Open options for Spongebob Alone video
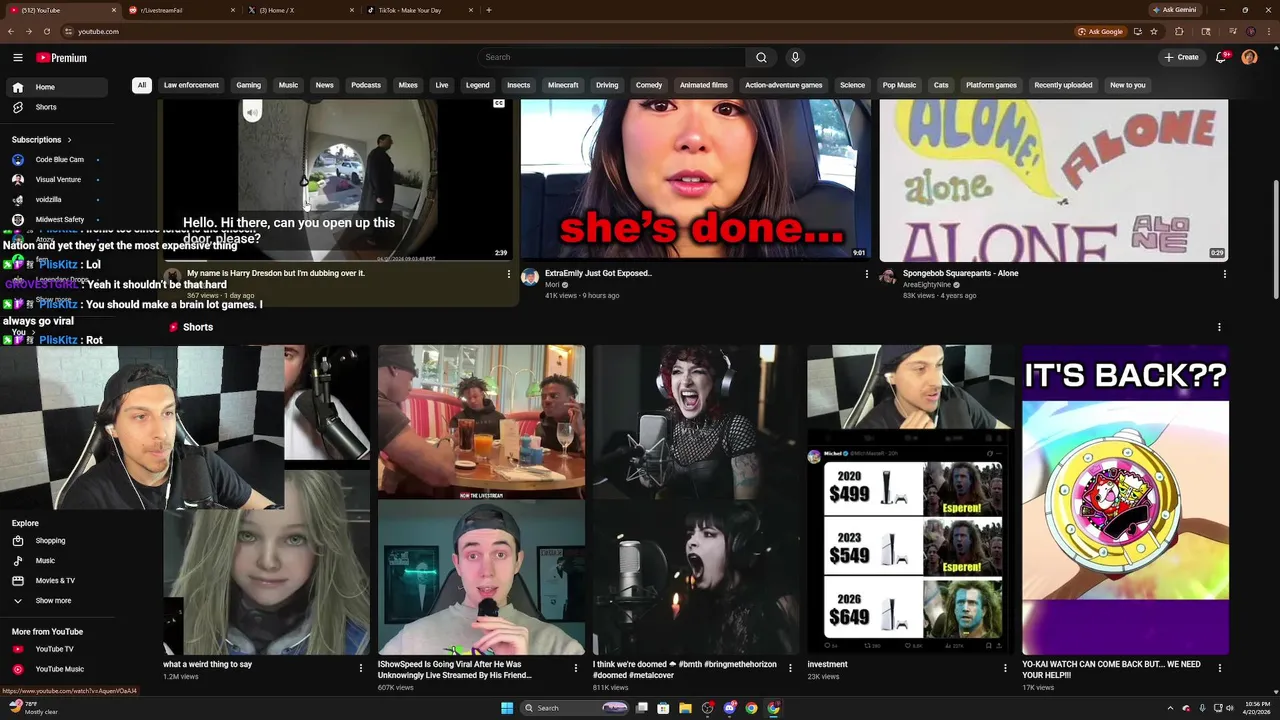 point(1224,274)
